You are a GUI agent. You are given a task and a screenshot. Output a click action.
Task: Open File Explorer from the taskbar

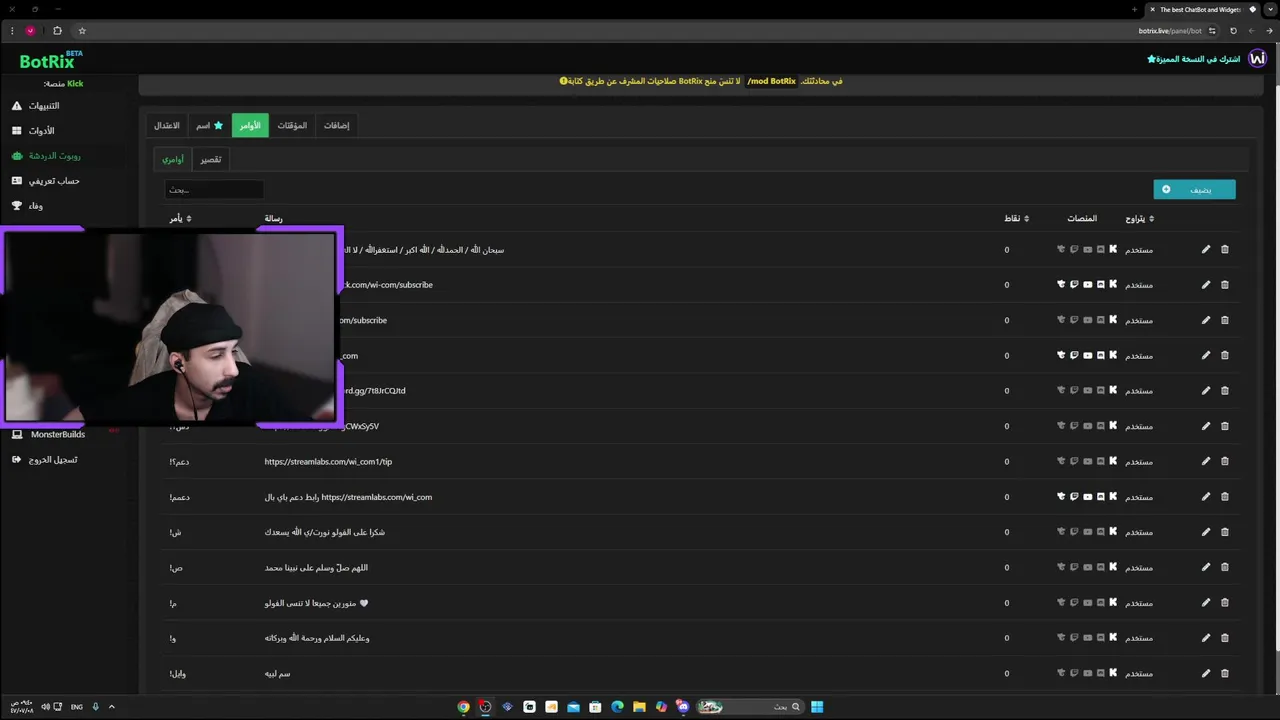pos(639,707)
